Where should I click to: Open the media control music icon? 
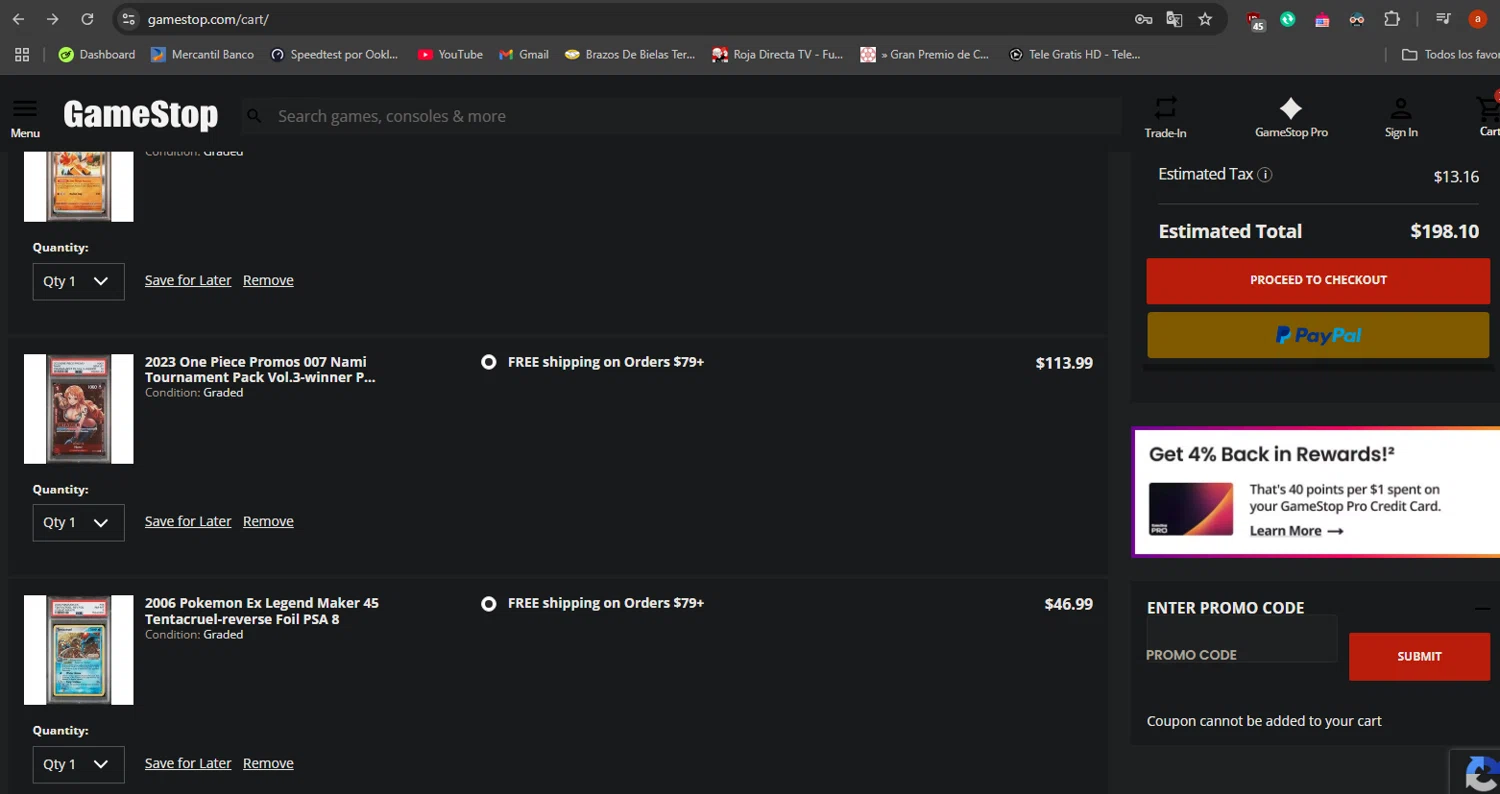[1443, 19]
